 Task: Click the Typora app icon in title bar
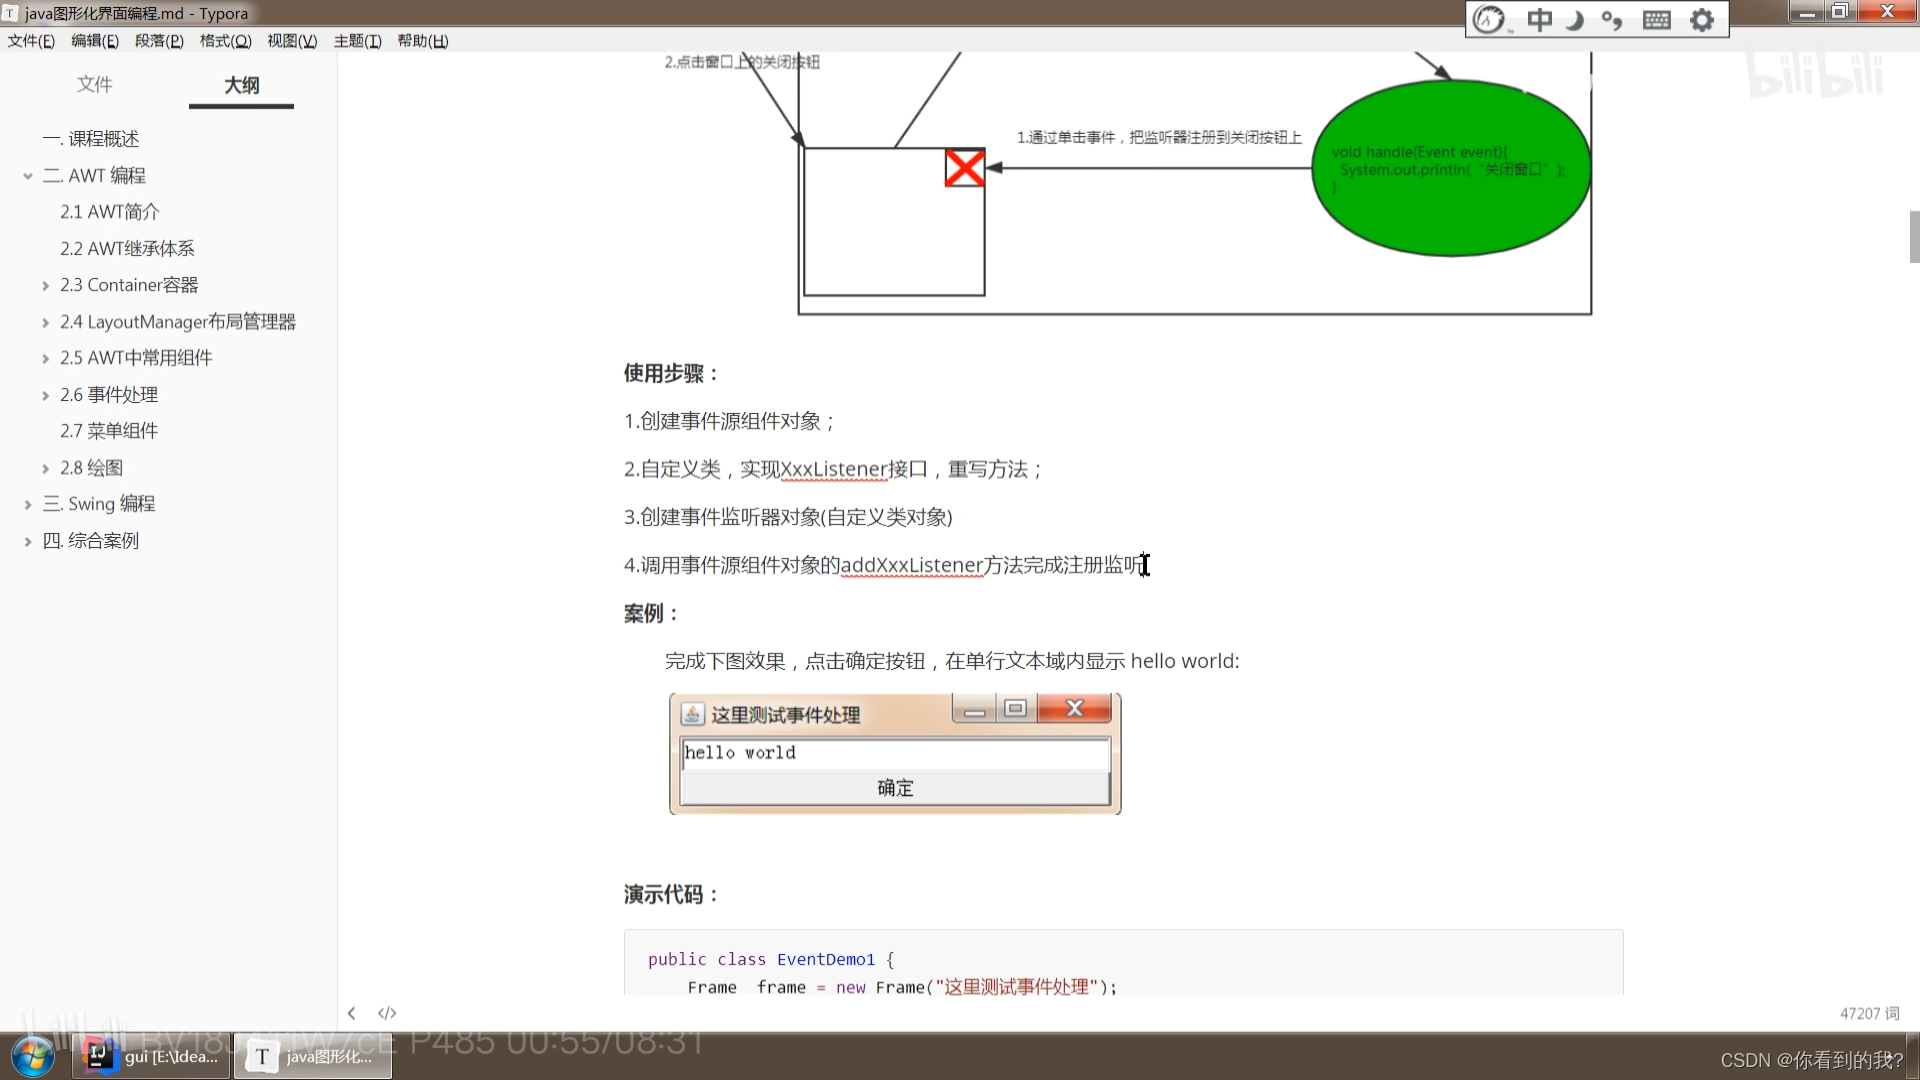pos(10,13)
